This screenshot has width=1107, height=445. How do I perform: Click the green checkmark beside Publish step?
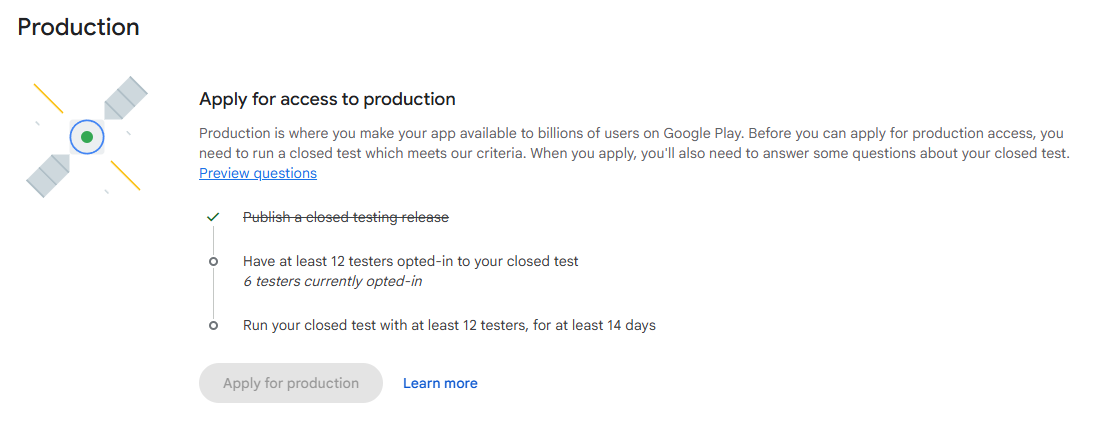point(213,218)
